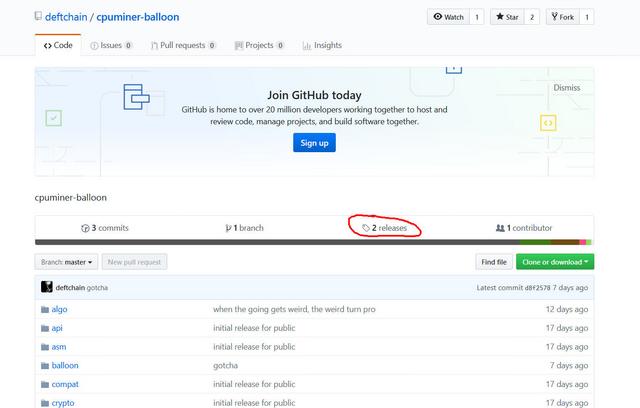Dismiss the Join GitHub banner
Image resolution: width=640 pixels, height=408 pixels.
tap(567, 88)
